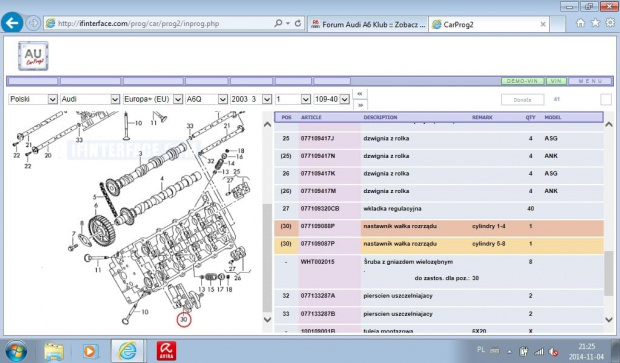Open Windows Media Player from taskbar

[90, 351]
